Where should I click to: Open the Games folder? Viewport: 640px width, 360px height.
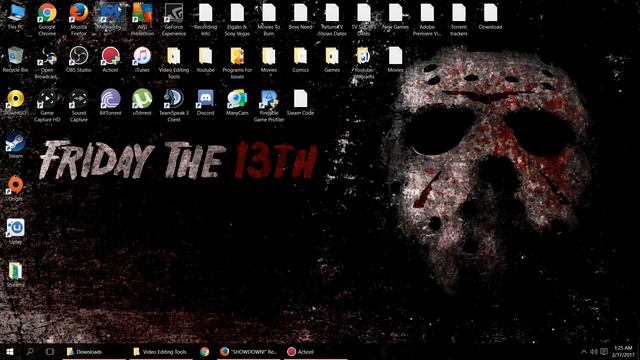click(332, 60)
